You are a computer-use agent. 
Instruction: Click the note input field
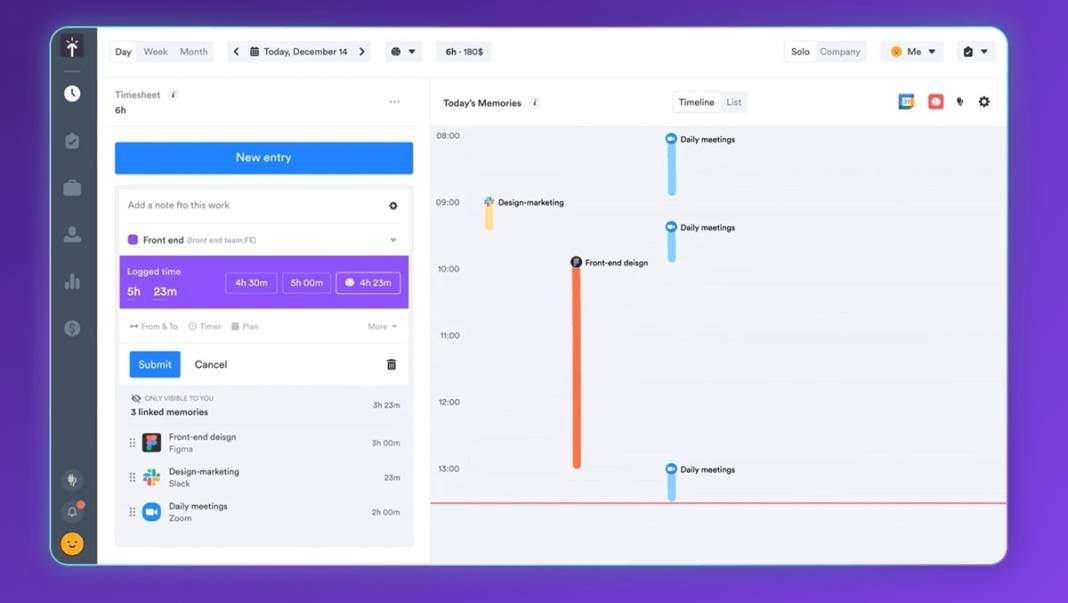(x=250, y=205)
